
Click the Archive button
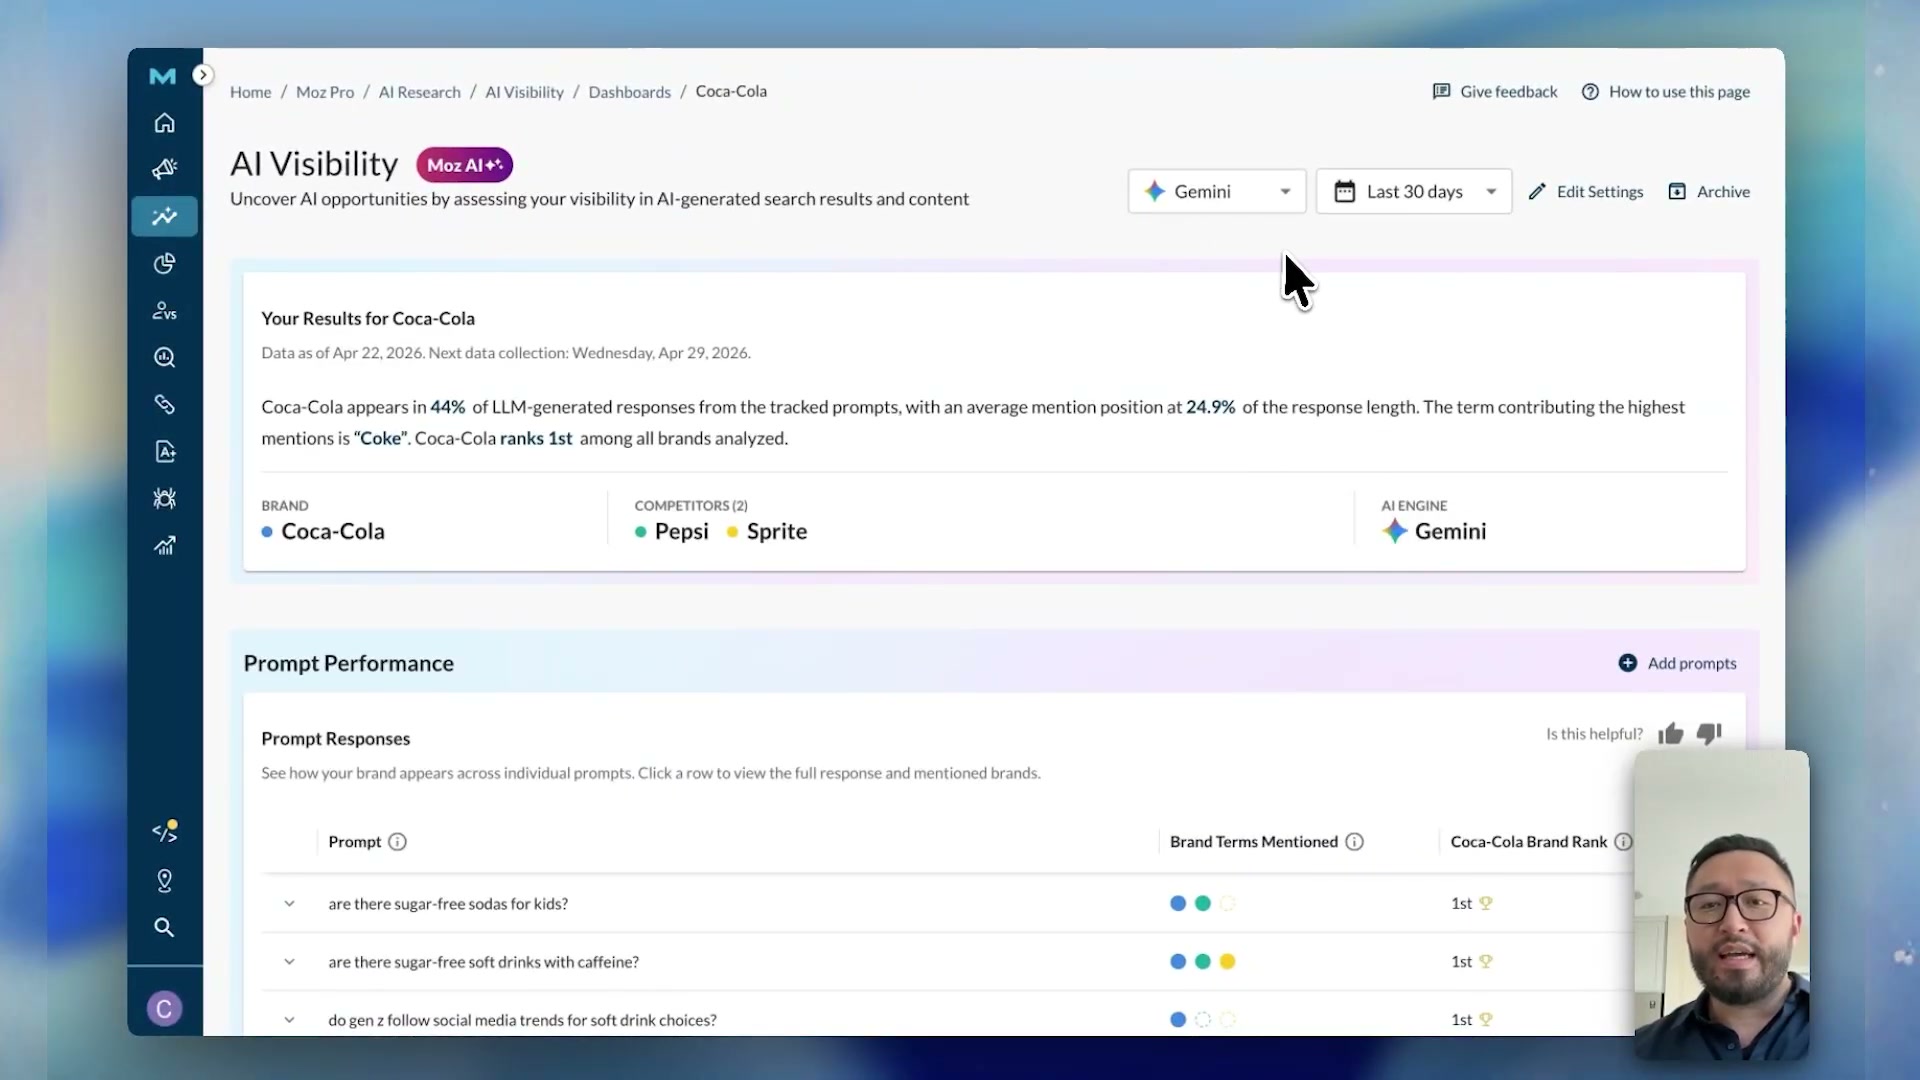tap(1709, 191)
